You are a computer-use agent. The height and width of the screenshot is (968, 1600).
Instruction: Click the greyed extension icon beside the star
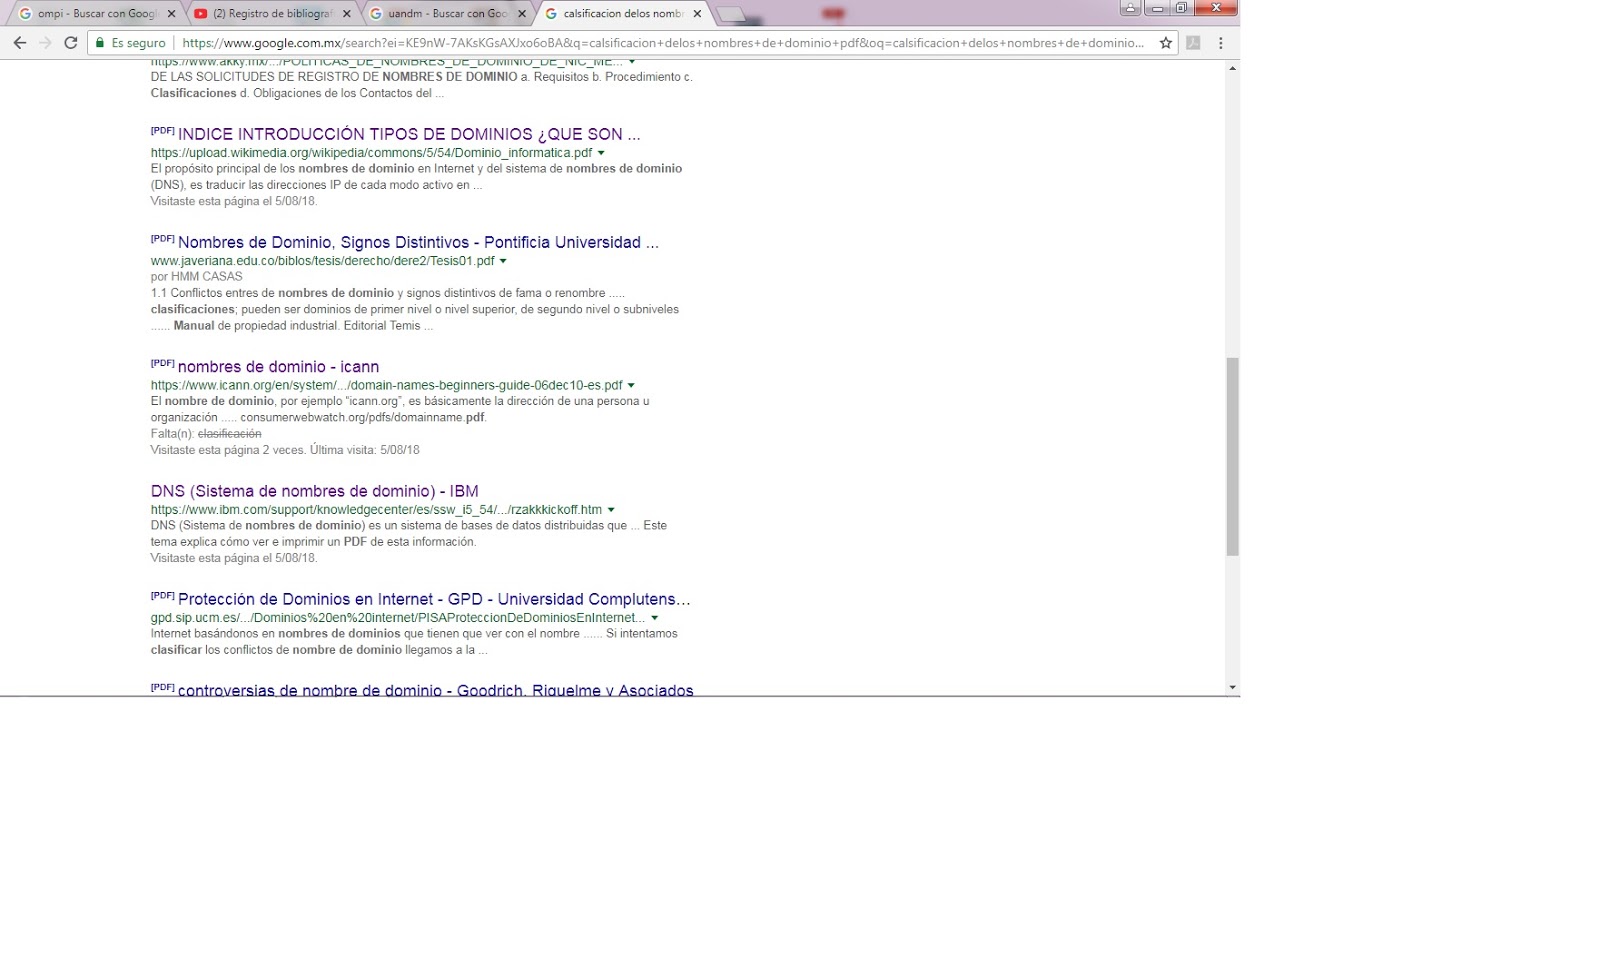[x=1193, y=43]
